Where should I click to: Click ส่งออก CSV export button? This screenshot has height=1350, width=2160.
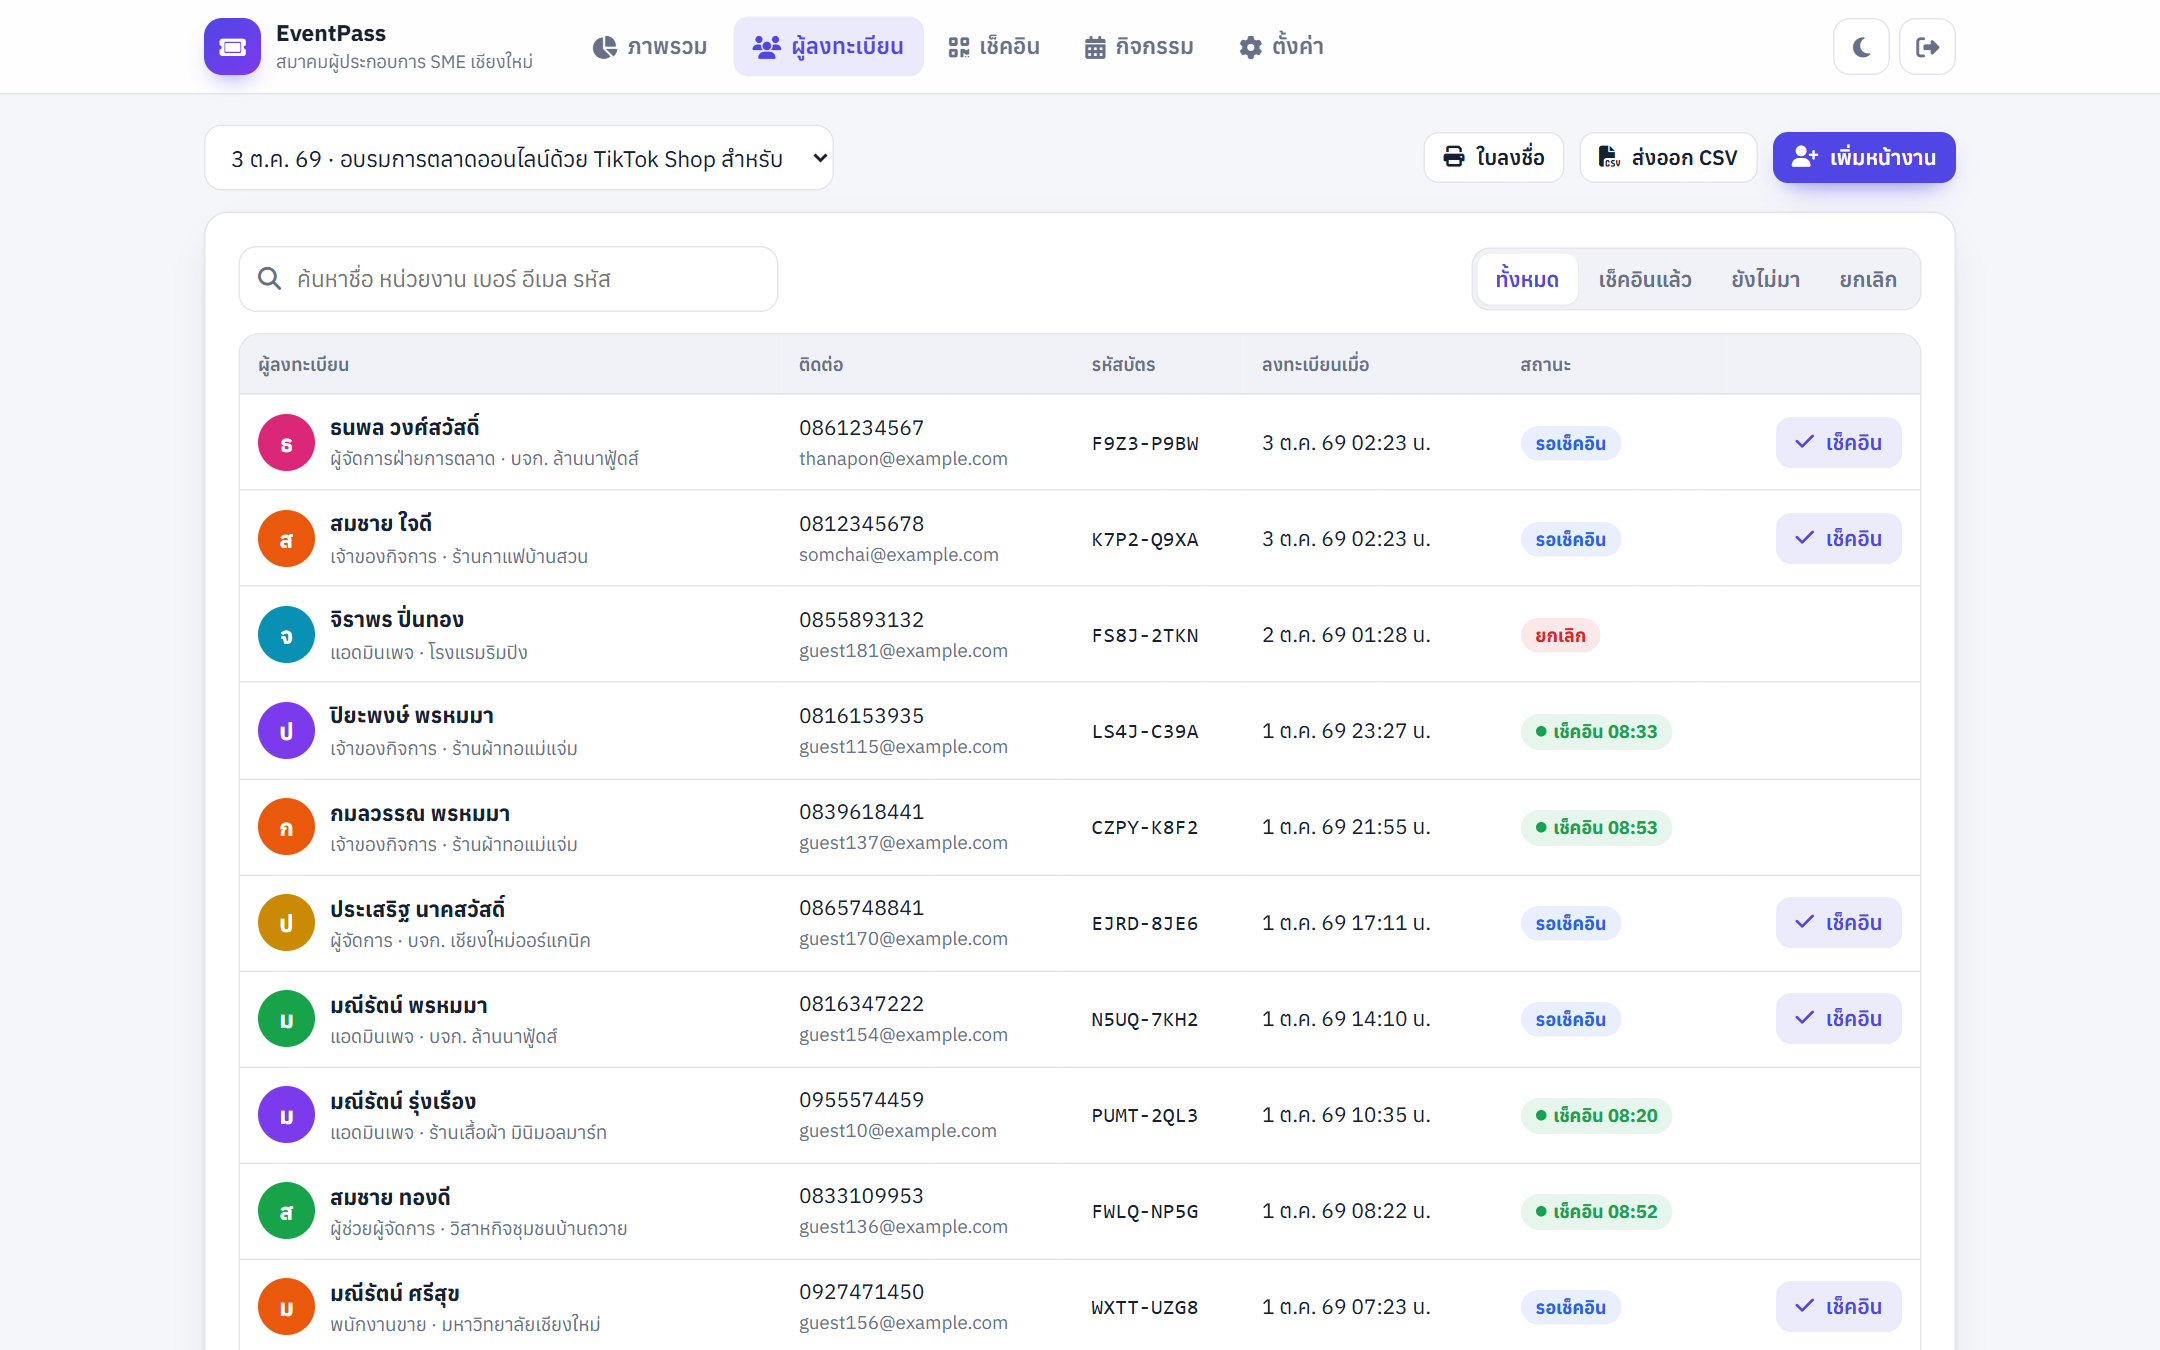tap(1668, 158)
